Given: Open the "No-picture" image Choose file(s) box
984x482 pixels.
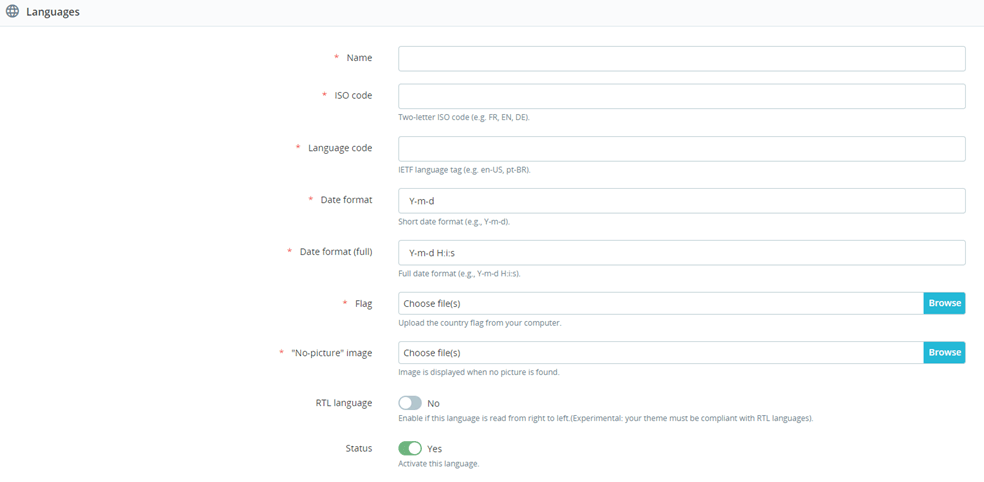Looking at the screenshot, I should [661, 352].
